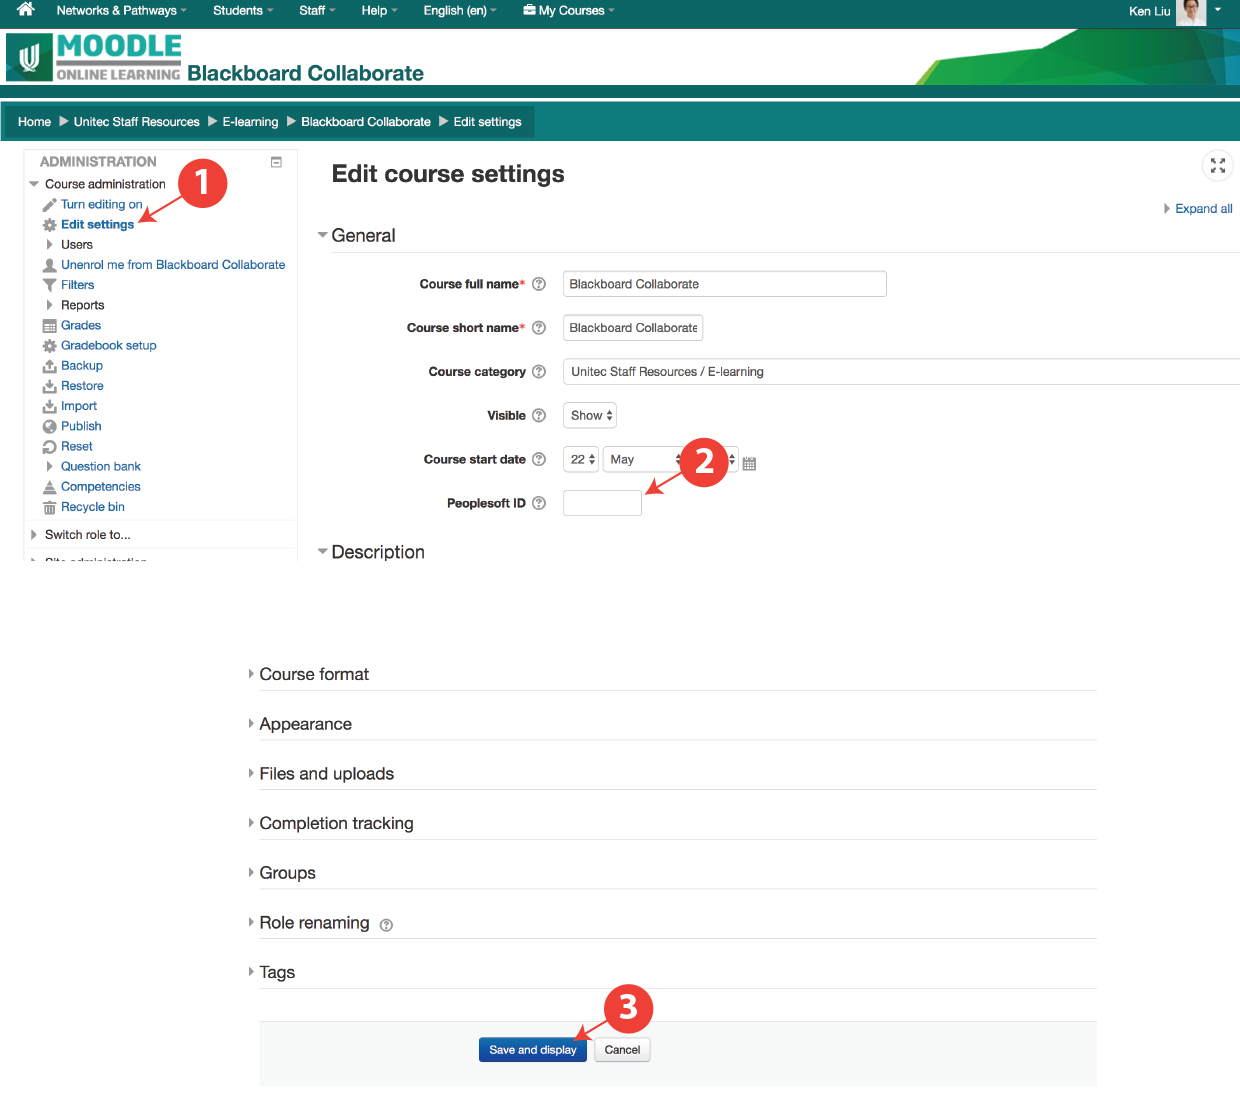The height and width of the screenshot is (1102, 1240).
Task: Click the Peoplesoft ID field
Action: point(602,503)
